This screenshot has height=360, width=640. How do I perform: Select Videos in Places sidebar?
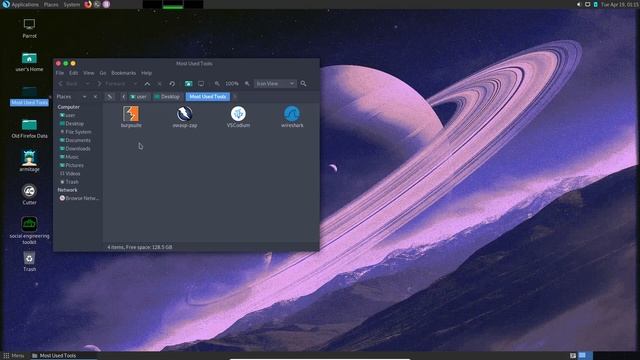pos(70,173)
